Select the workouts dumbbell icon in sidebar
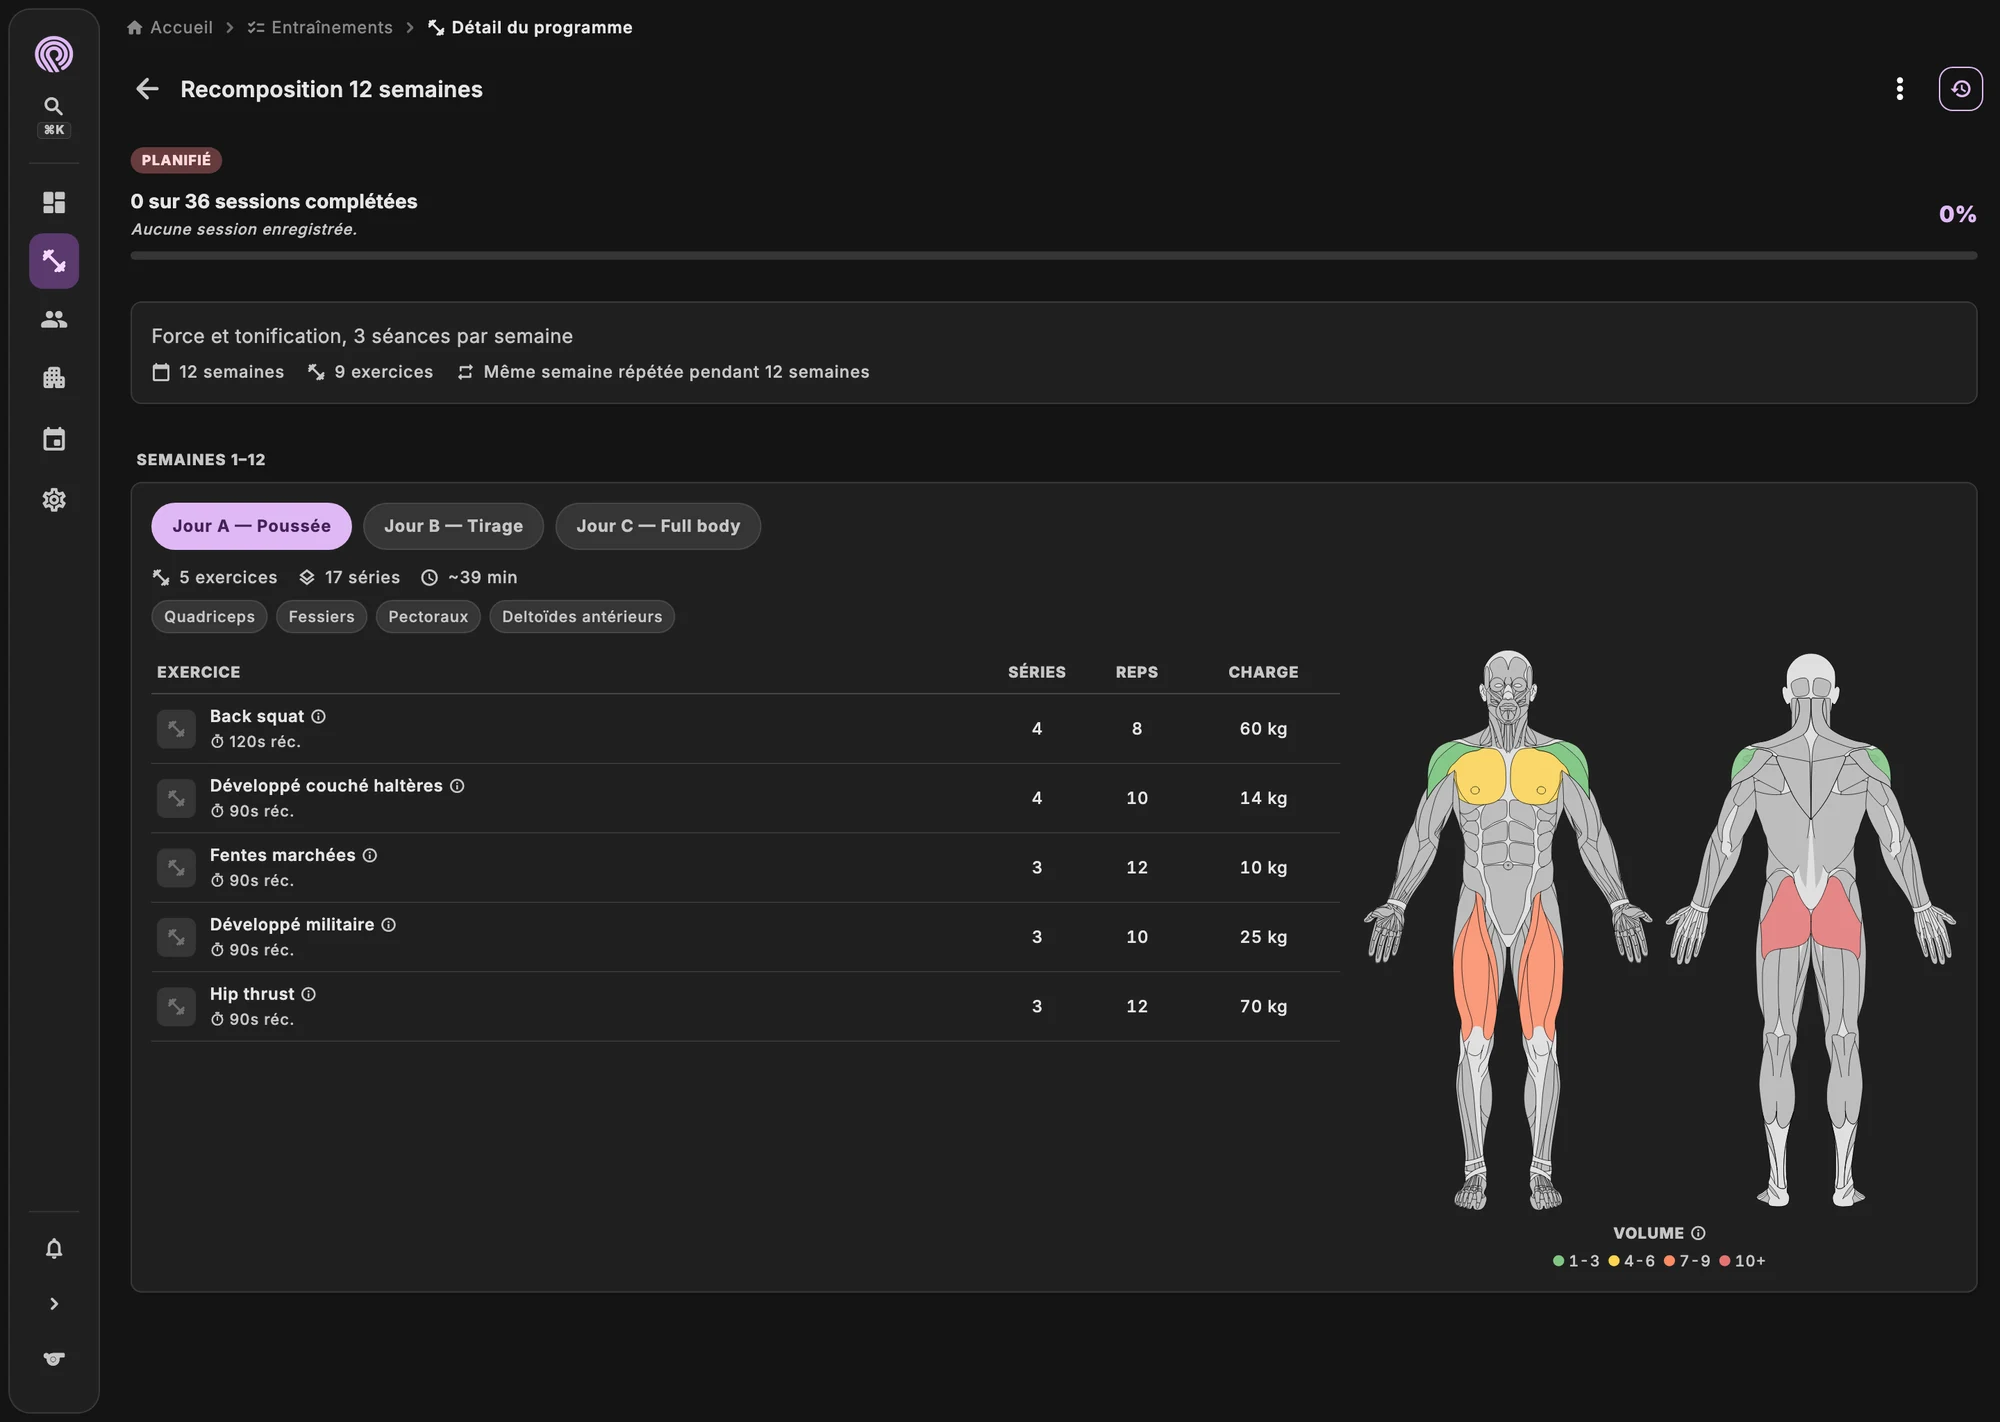This screenshot has width=2000, height=1422. [x=54, y=261]
